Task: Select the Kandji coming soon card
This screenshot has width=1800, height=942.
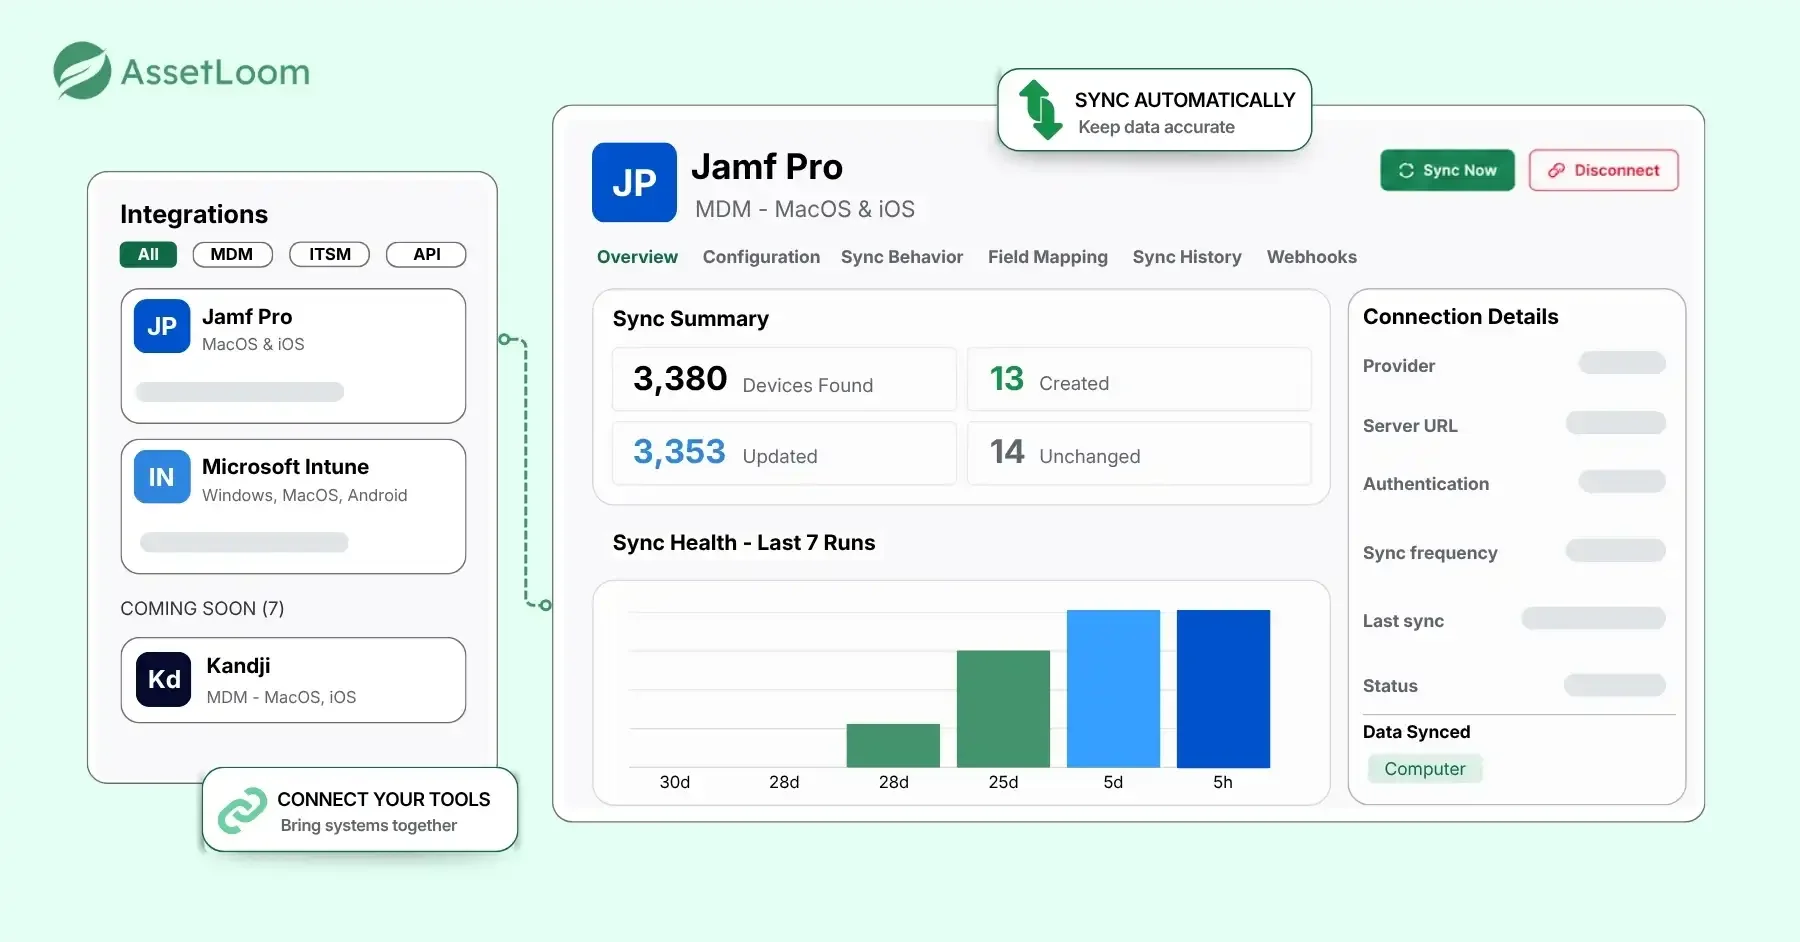Action: (293, 680)
